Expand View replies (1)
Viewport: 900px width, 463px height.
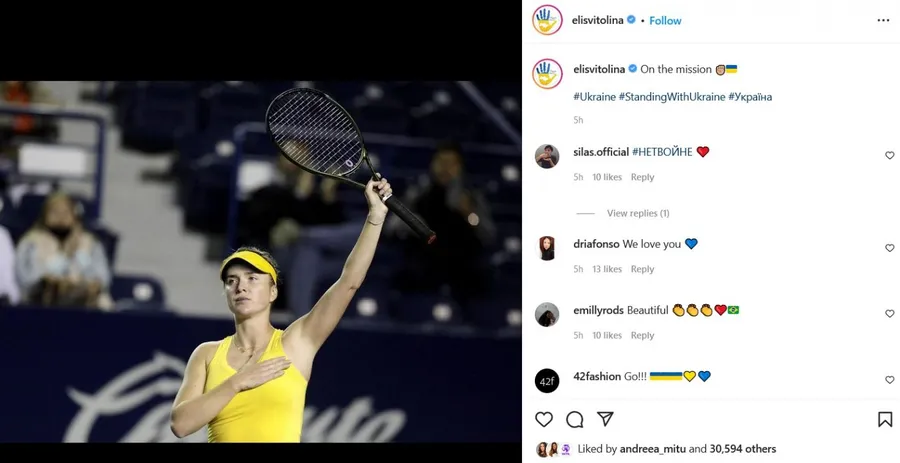(638, 213)
